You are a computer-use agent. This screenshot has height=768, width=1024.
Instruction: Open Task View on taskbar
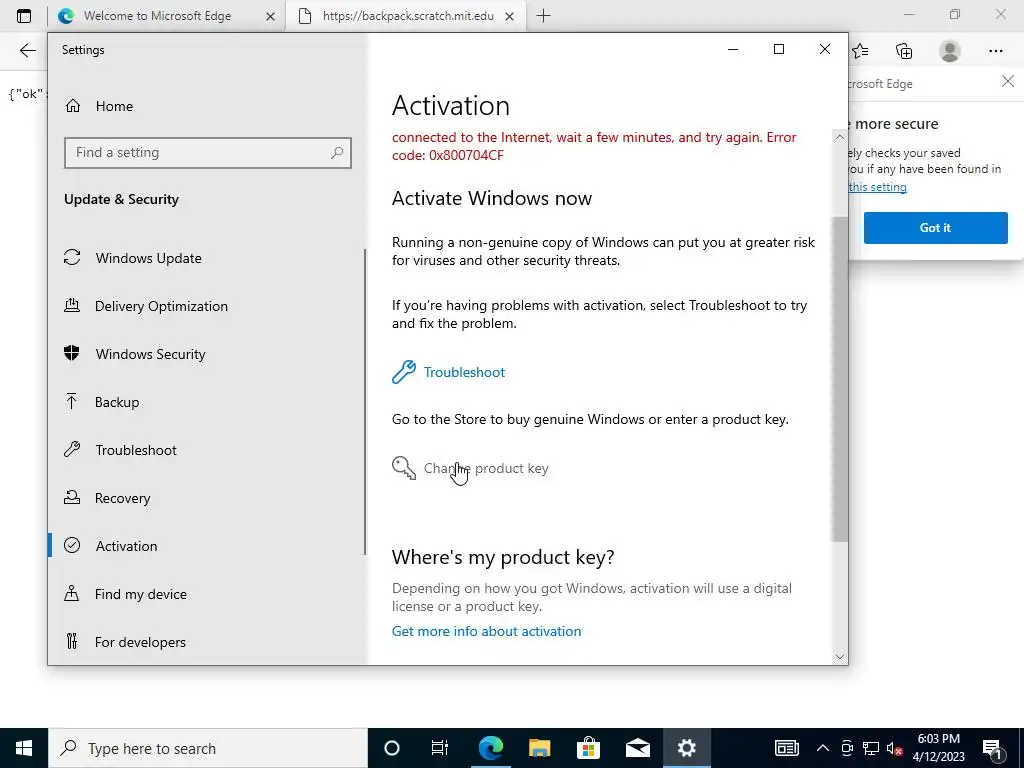(x=440, y=748)
